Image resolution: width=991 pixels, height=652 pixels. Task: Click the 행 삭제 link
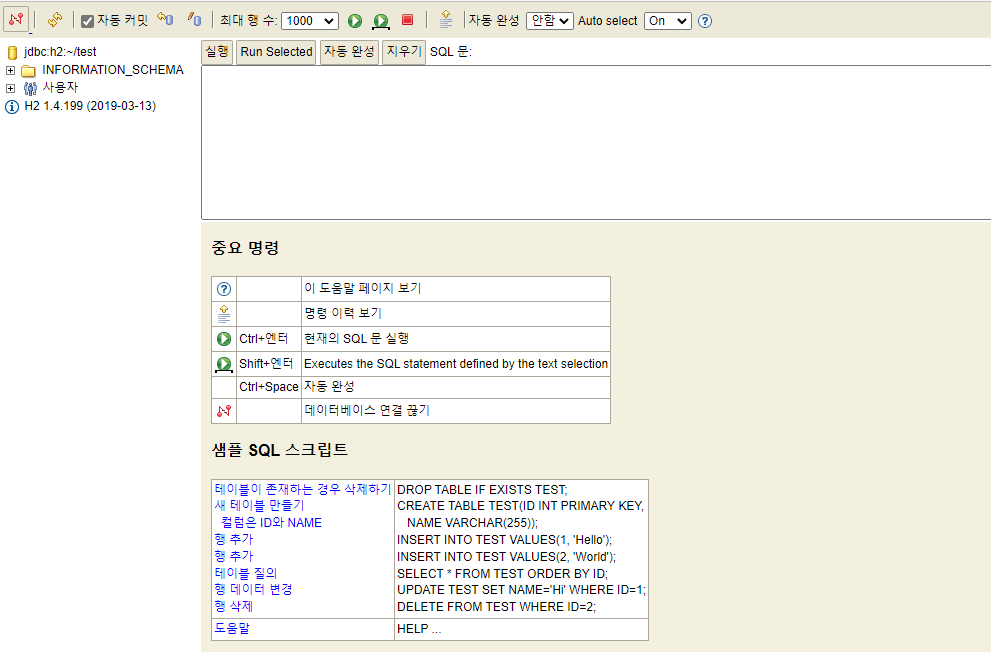233,606
